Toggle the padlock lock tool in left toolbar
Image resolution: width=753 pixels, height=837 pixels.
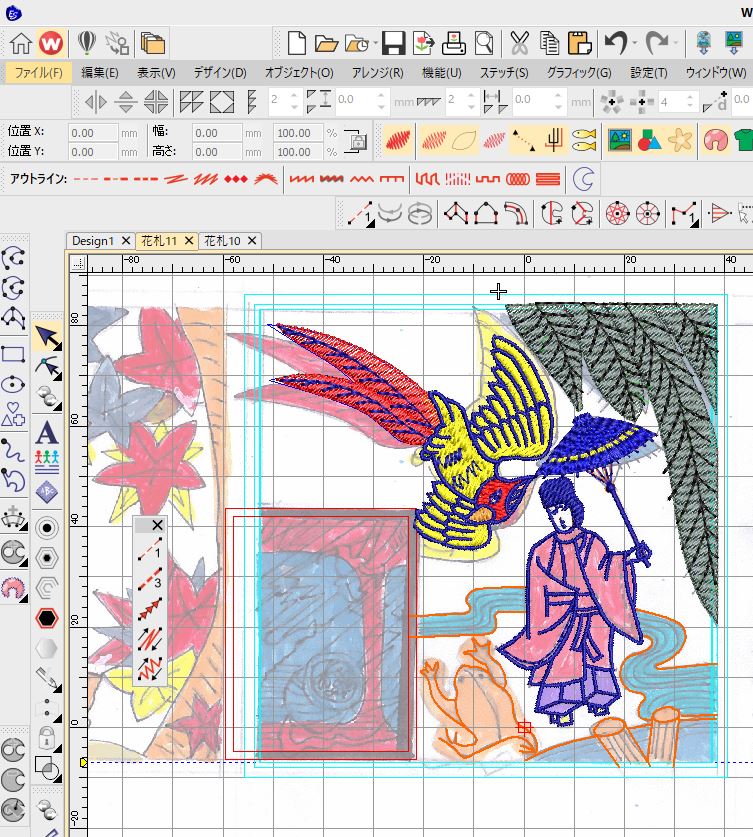(x=47, y=737)
